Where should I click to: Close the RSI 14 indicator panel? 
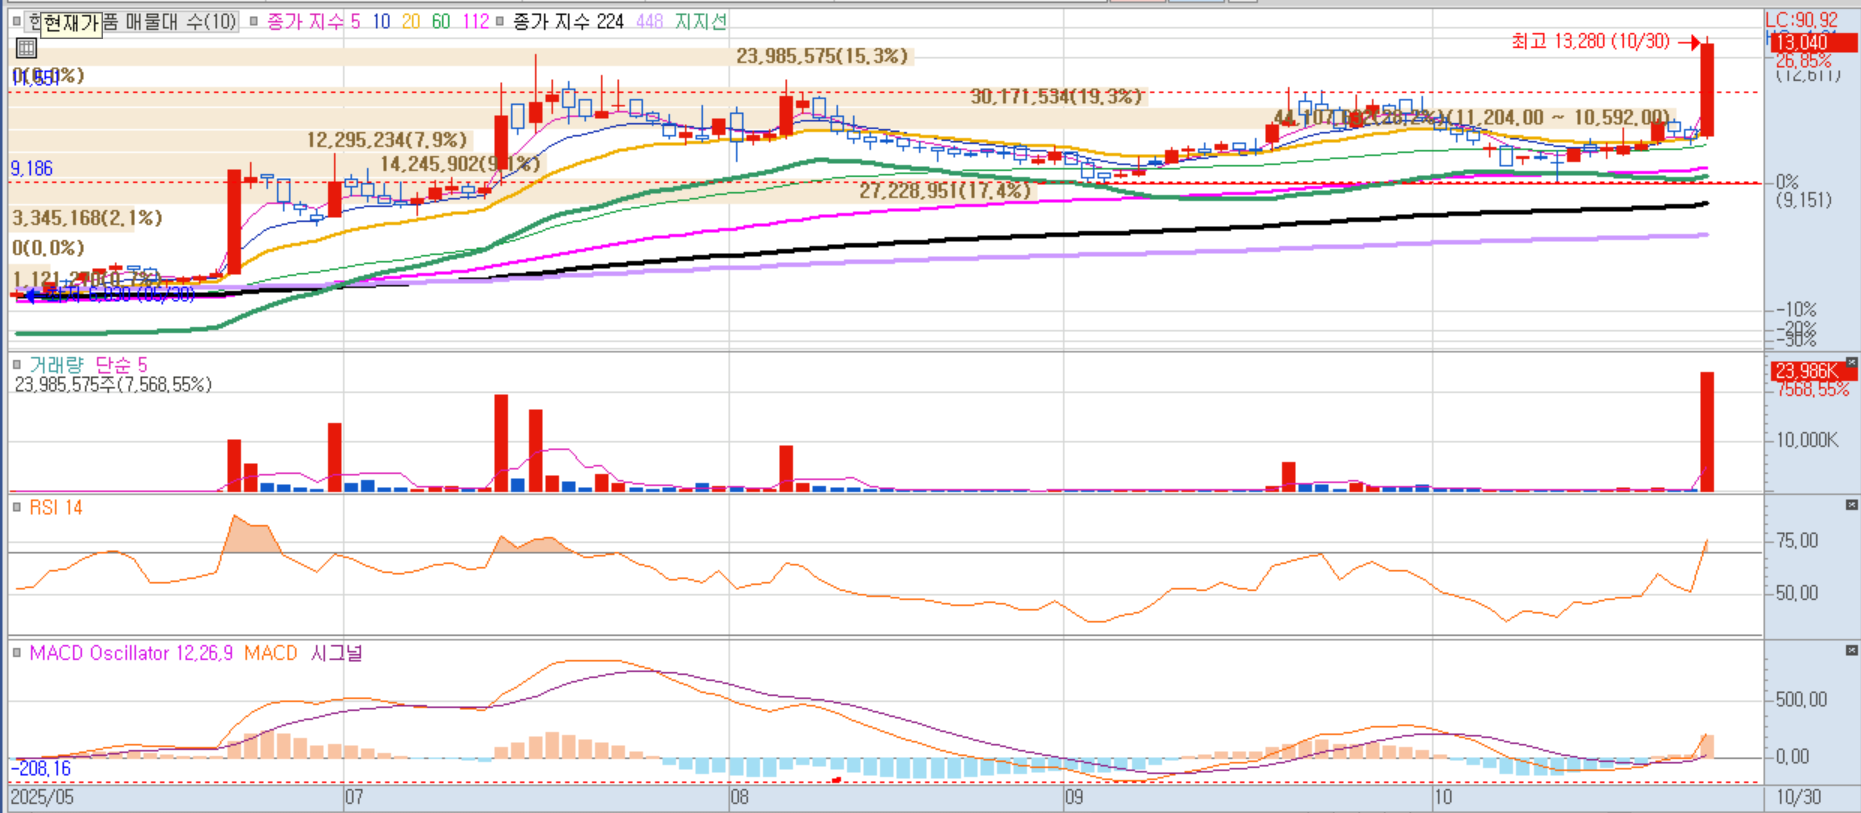pyautogui.click(x=1851, y=506)
